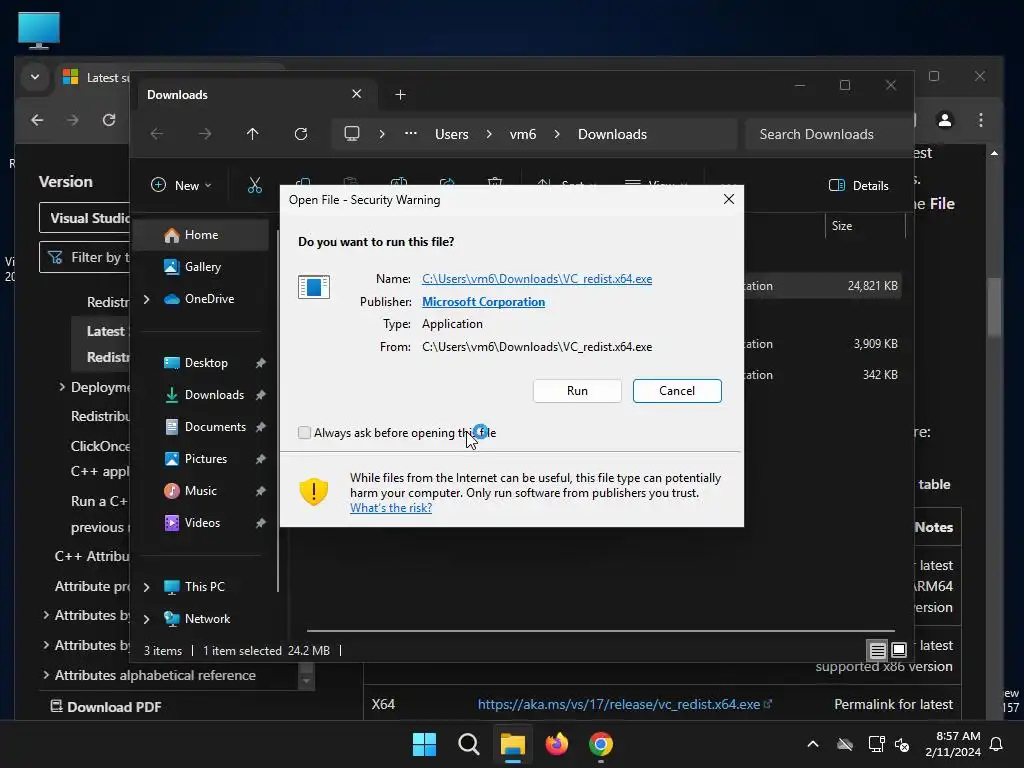1024x768 pixels.
Task: Switch to large thumbnails view in the status bar
Action: point(899,650)
